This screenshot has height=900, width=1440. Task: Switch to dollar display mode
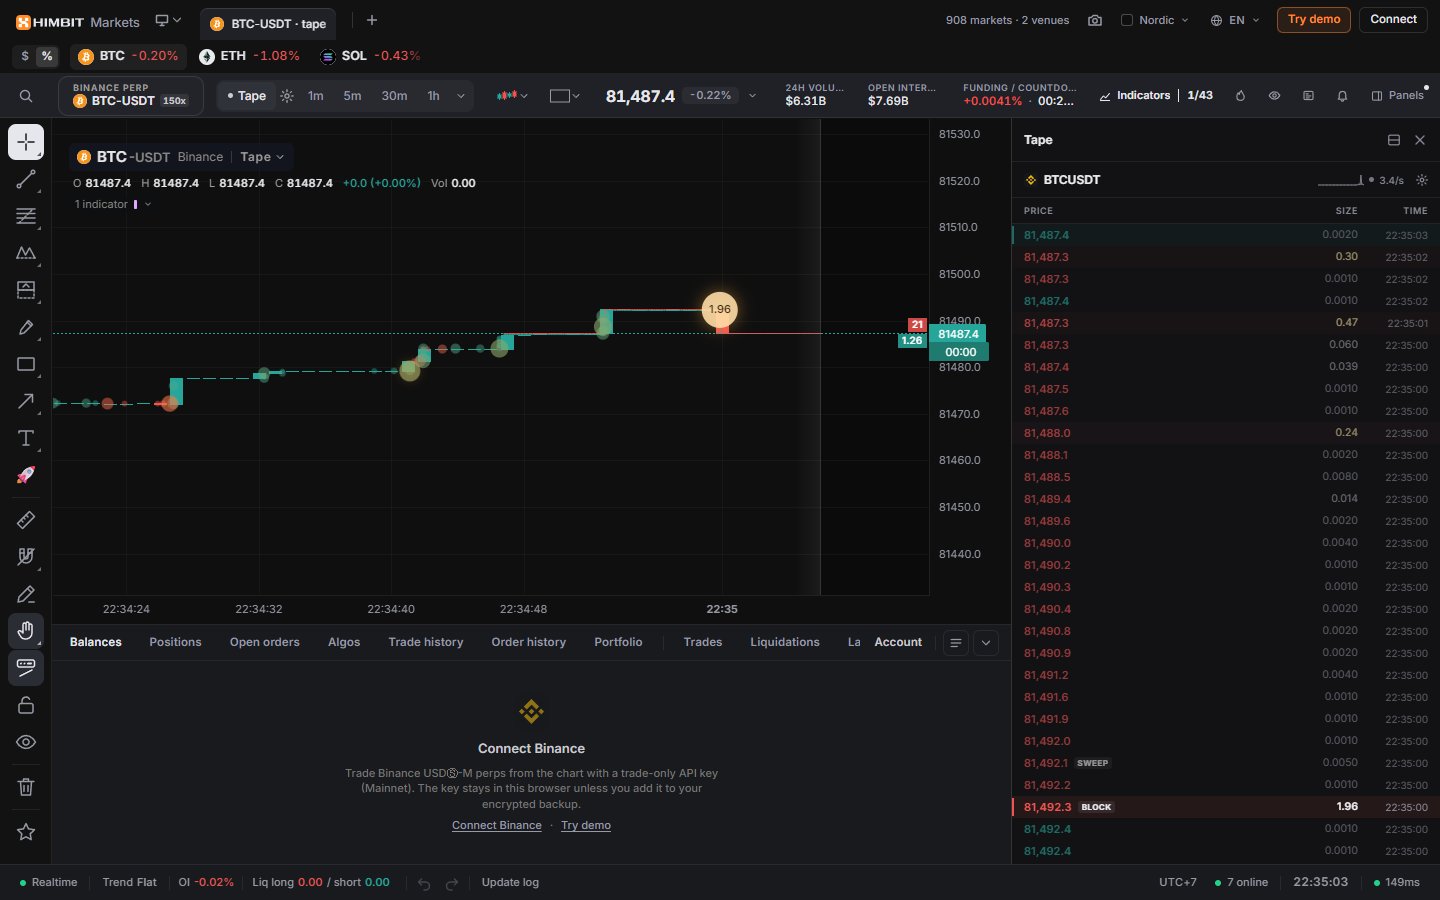coord(25,56)
